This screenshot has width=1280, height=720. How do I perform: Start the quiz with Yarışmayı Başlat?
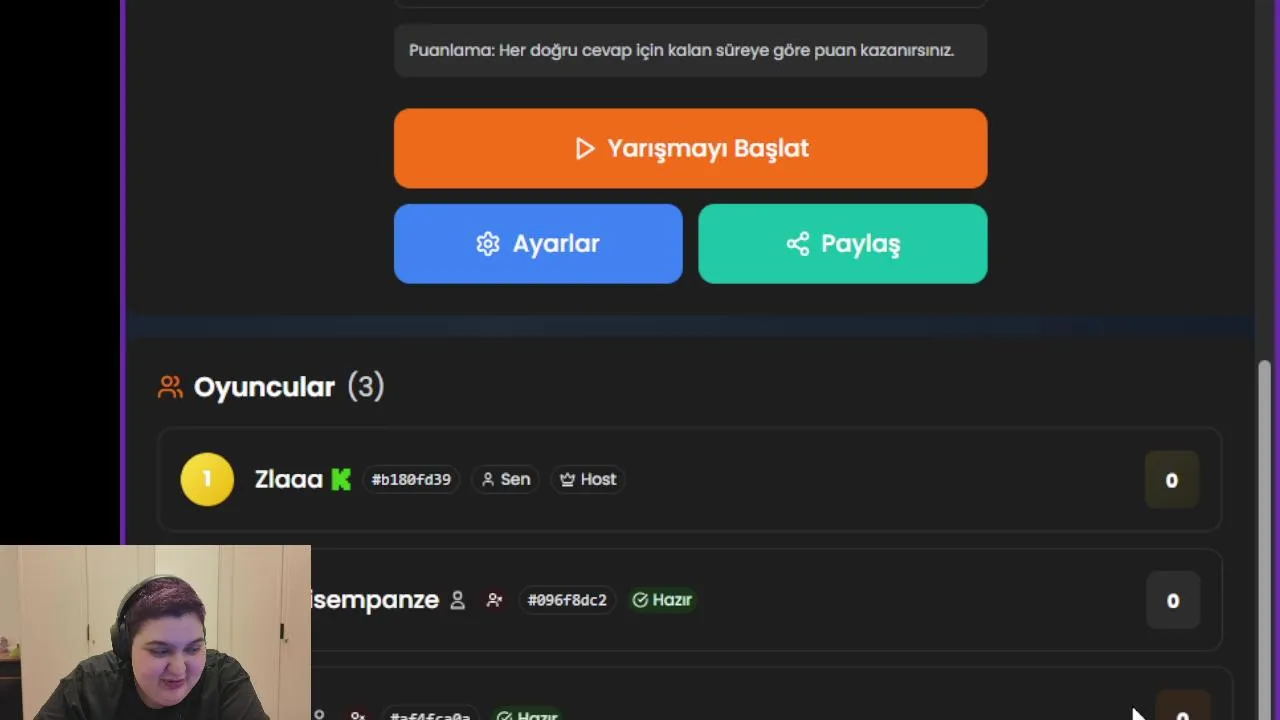[x=690, y=148]
